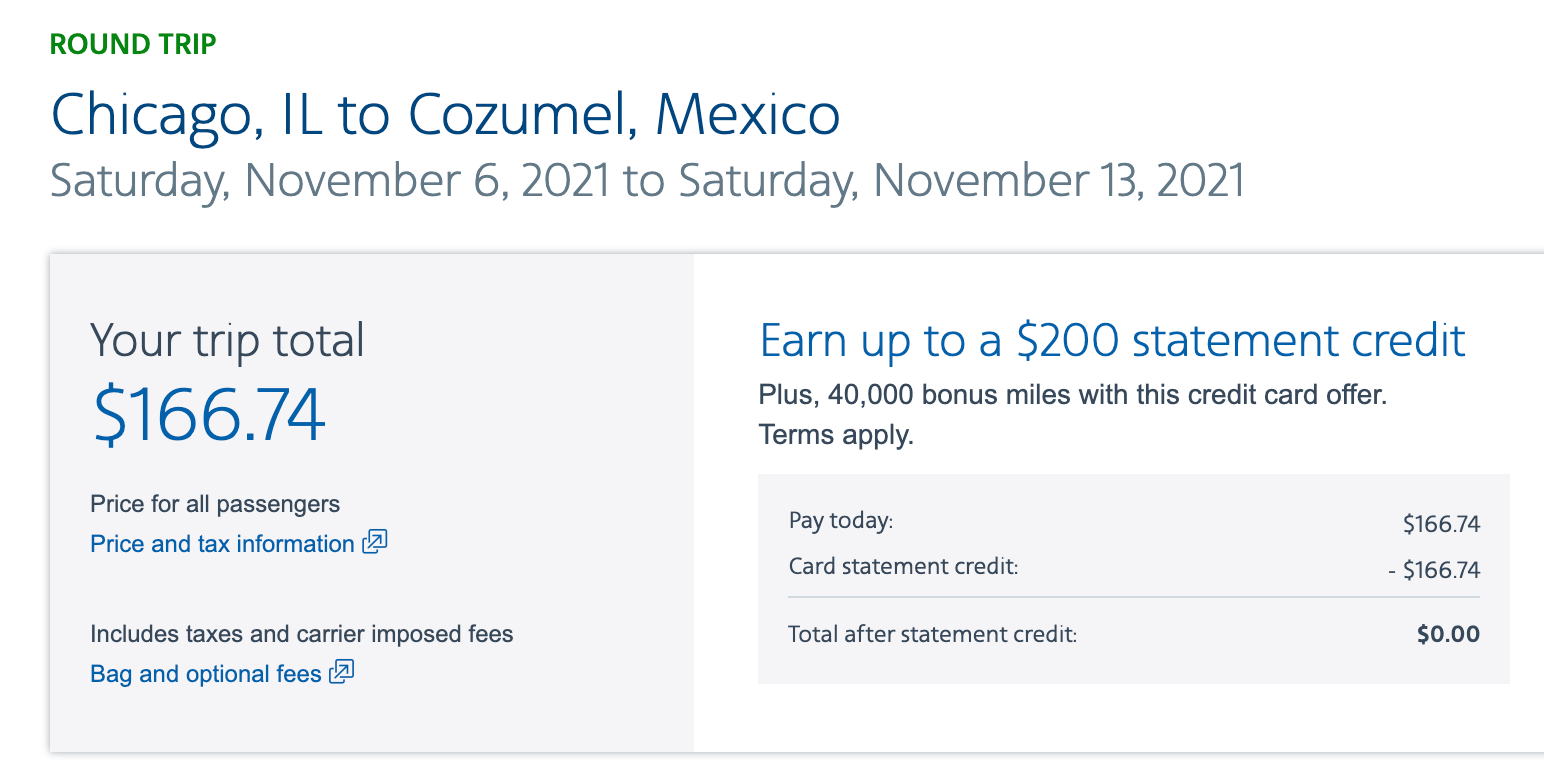Image resolution: width=1544 pixels, height=784 pixels.
Task: Click the November 6 to November 13 date line
Action: 647,181
